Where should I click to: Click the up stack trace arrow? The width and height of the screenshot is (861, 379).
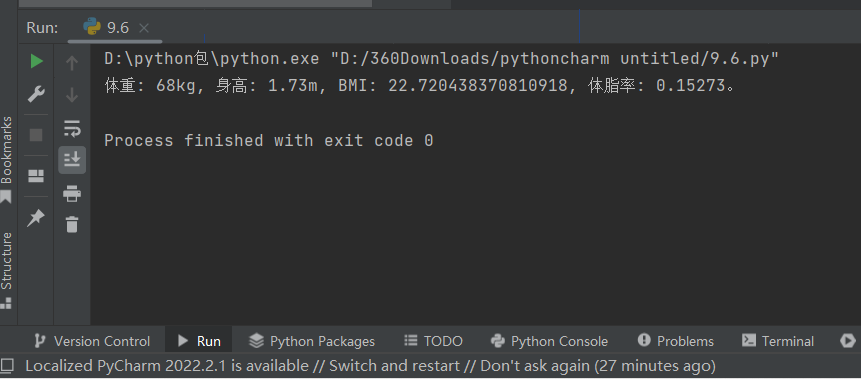(72, 63)
